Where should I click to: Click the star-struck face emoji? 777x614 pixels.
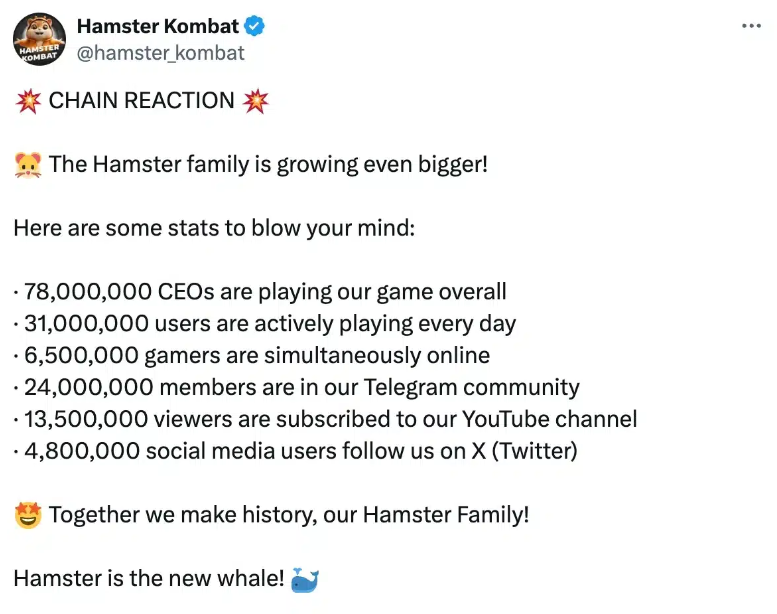(x=27, y=516)
